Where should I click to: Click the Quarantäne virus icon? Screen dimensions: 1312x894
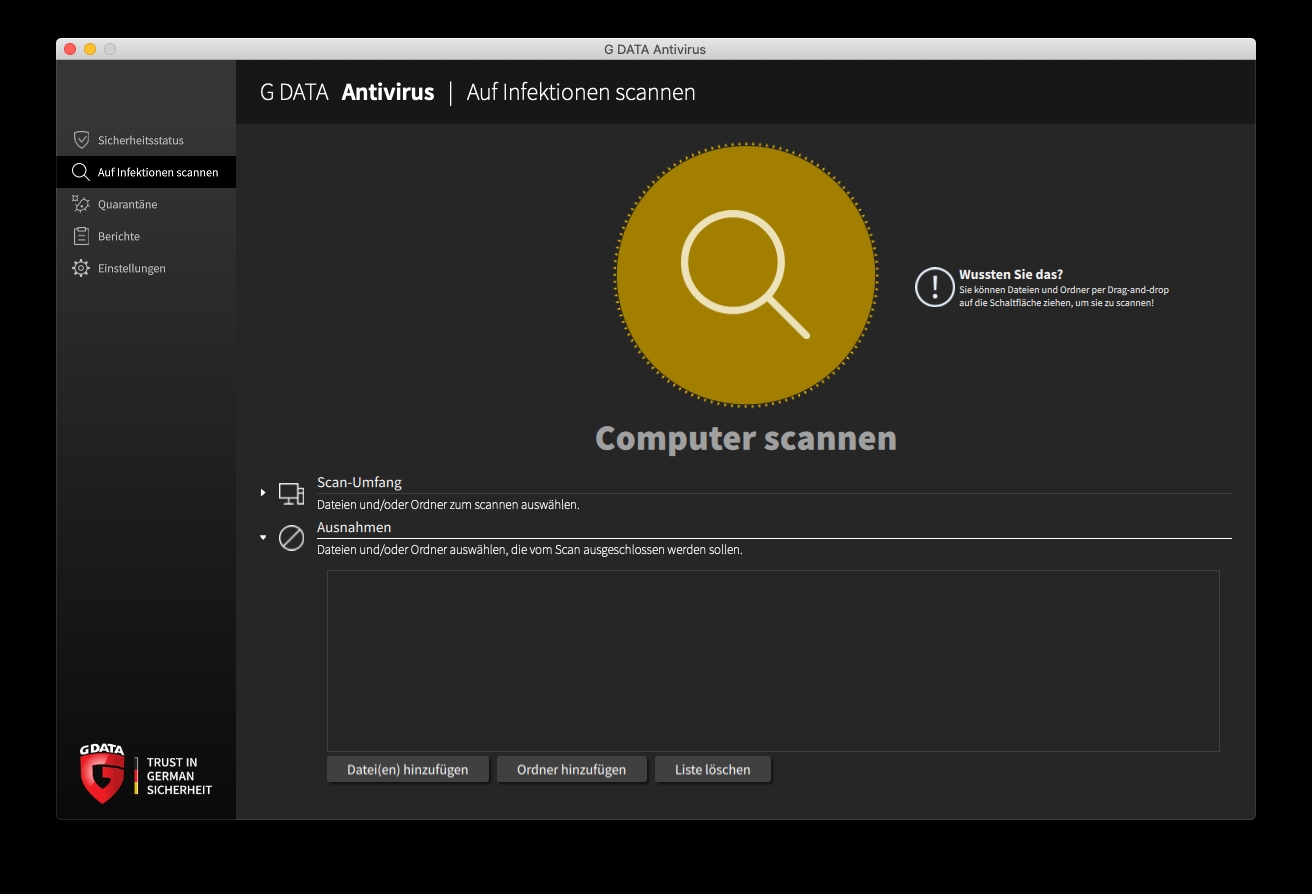point(81,204)
